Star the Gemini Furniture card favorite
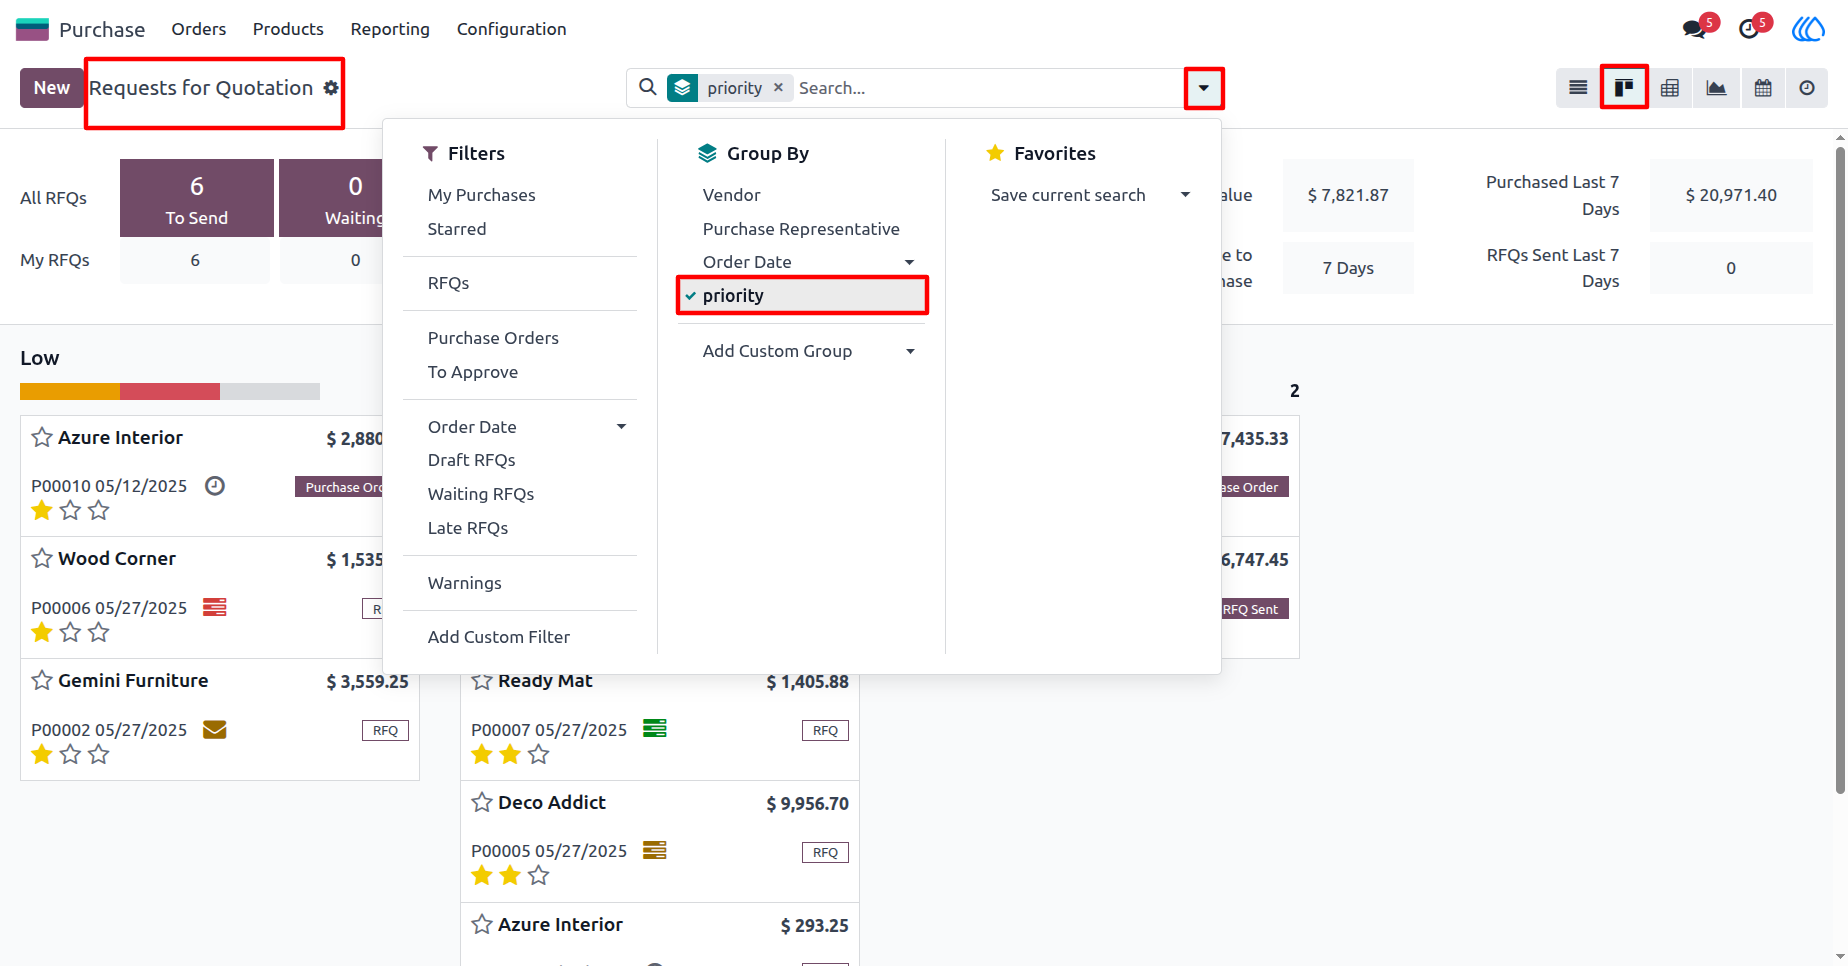 pyautogui.click(x=42, y=680)
